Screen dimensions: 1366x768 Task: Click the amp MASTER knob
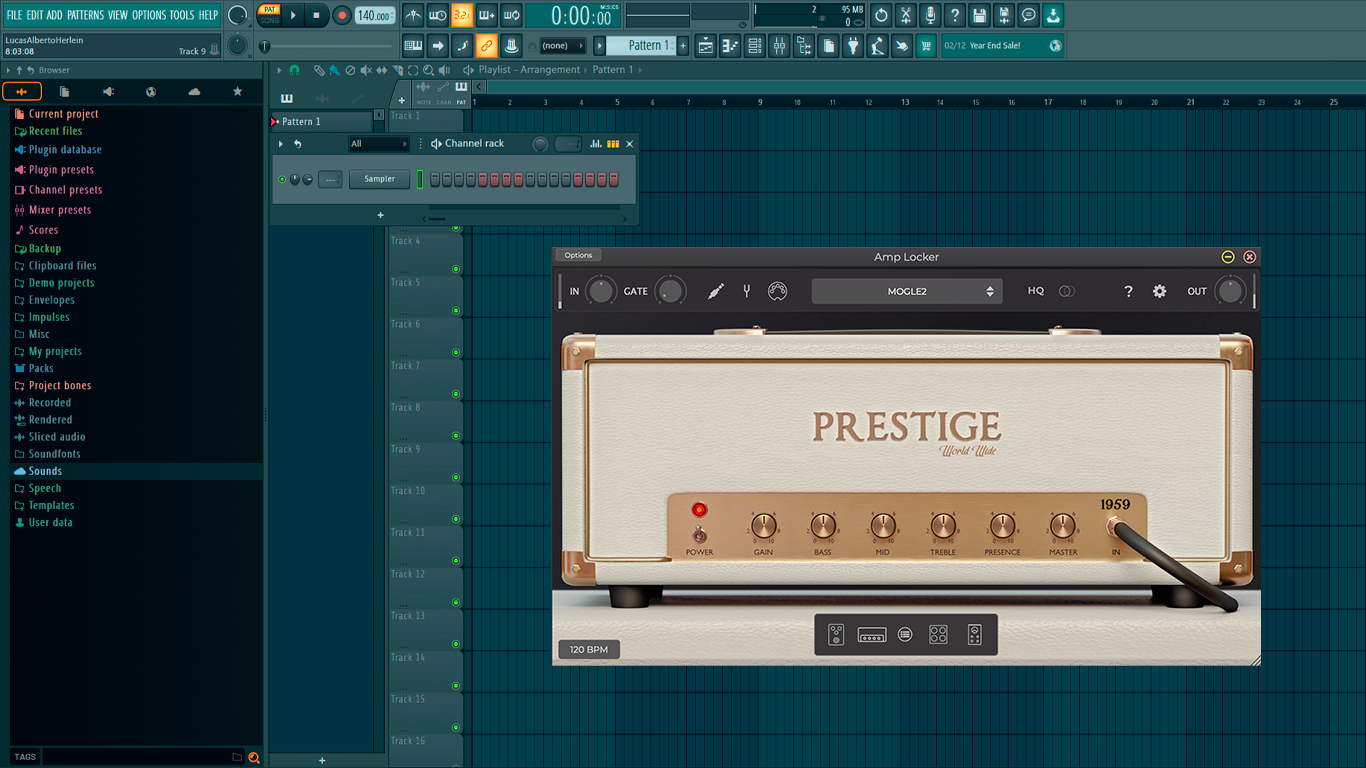1062,526
